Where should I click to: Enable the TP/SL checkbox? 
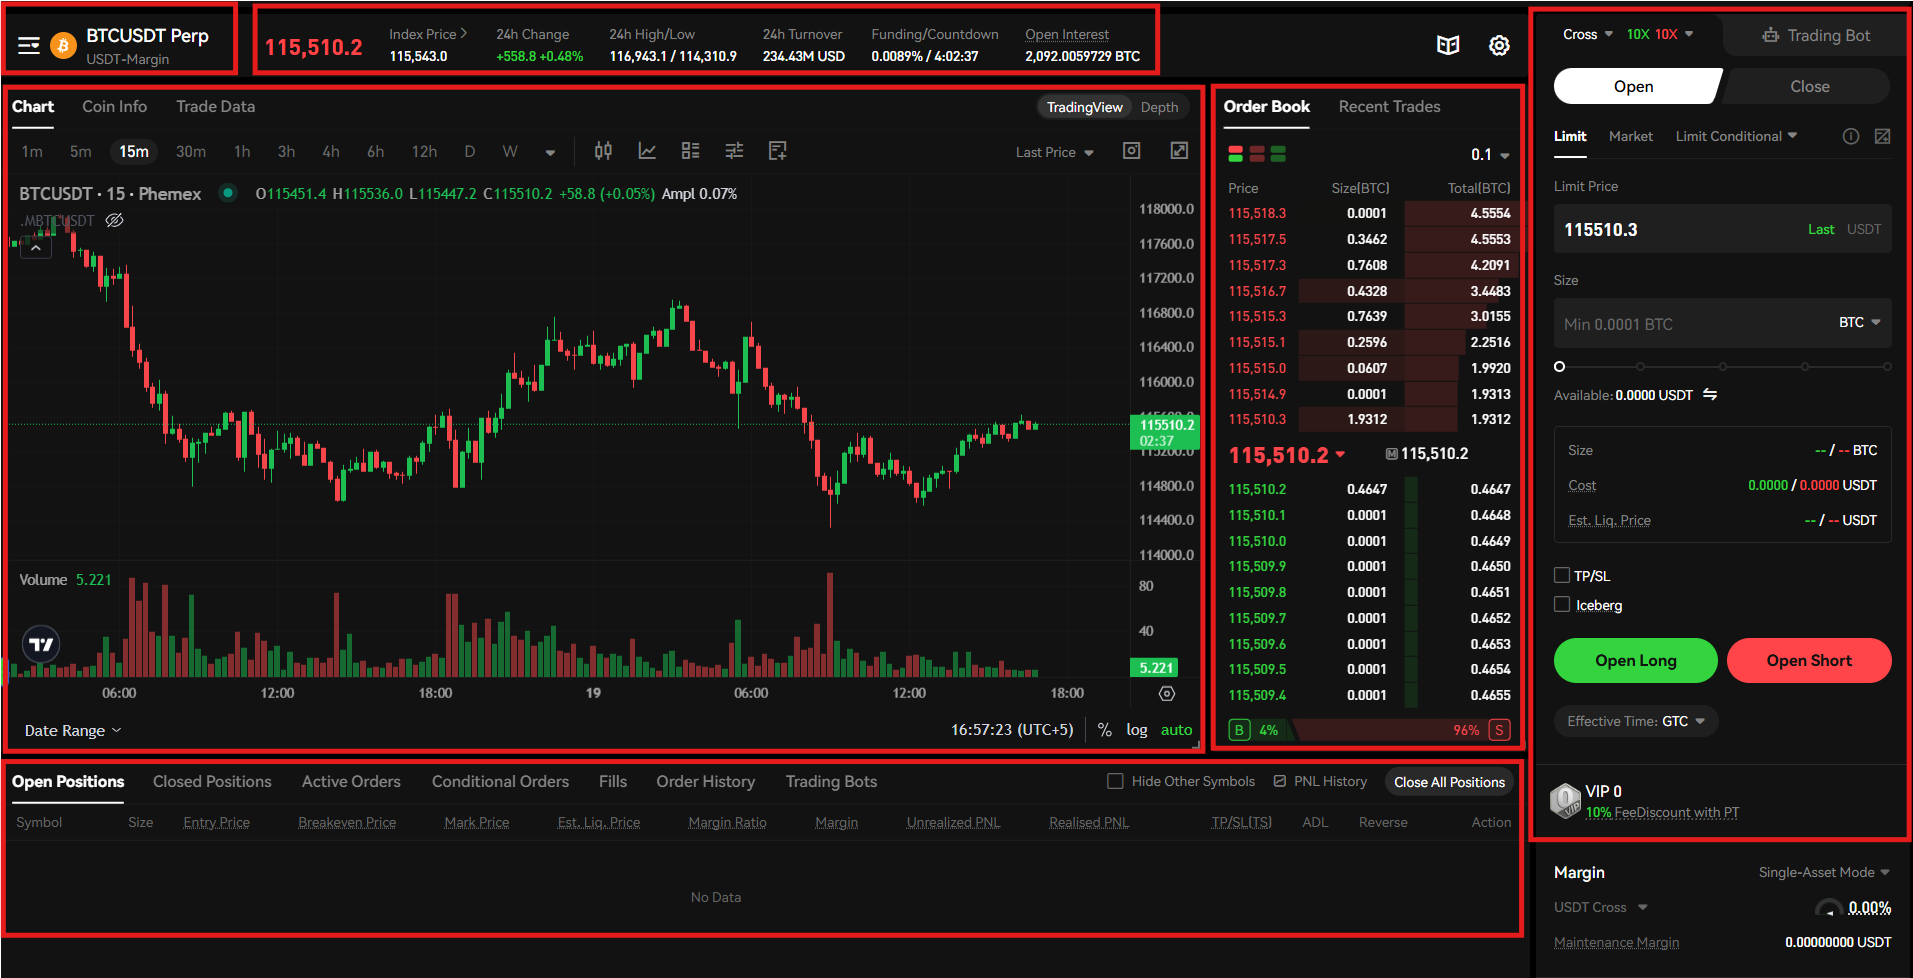(1561, 575)
